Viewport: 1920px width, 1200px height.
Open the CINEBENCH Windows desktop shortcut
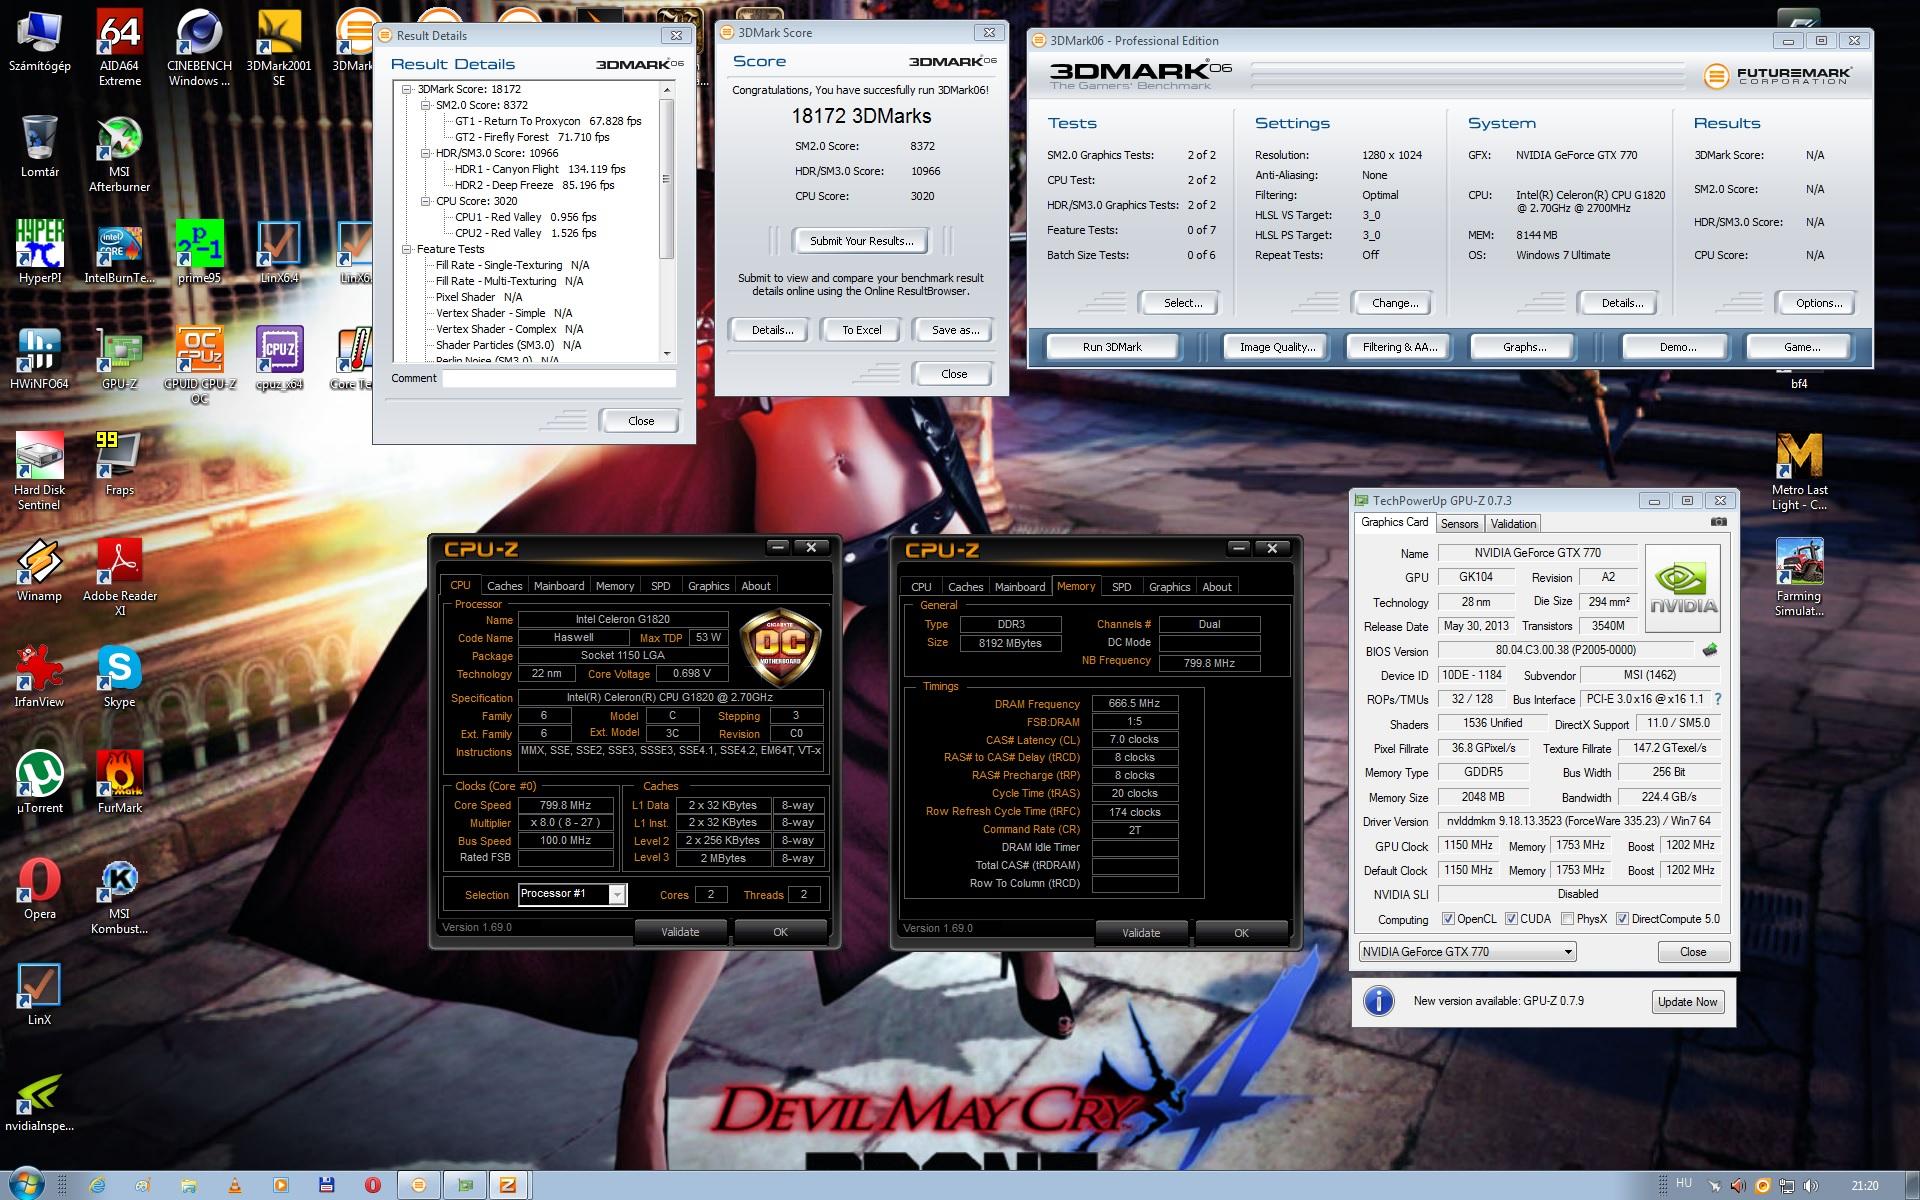point(199,48)
